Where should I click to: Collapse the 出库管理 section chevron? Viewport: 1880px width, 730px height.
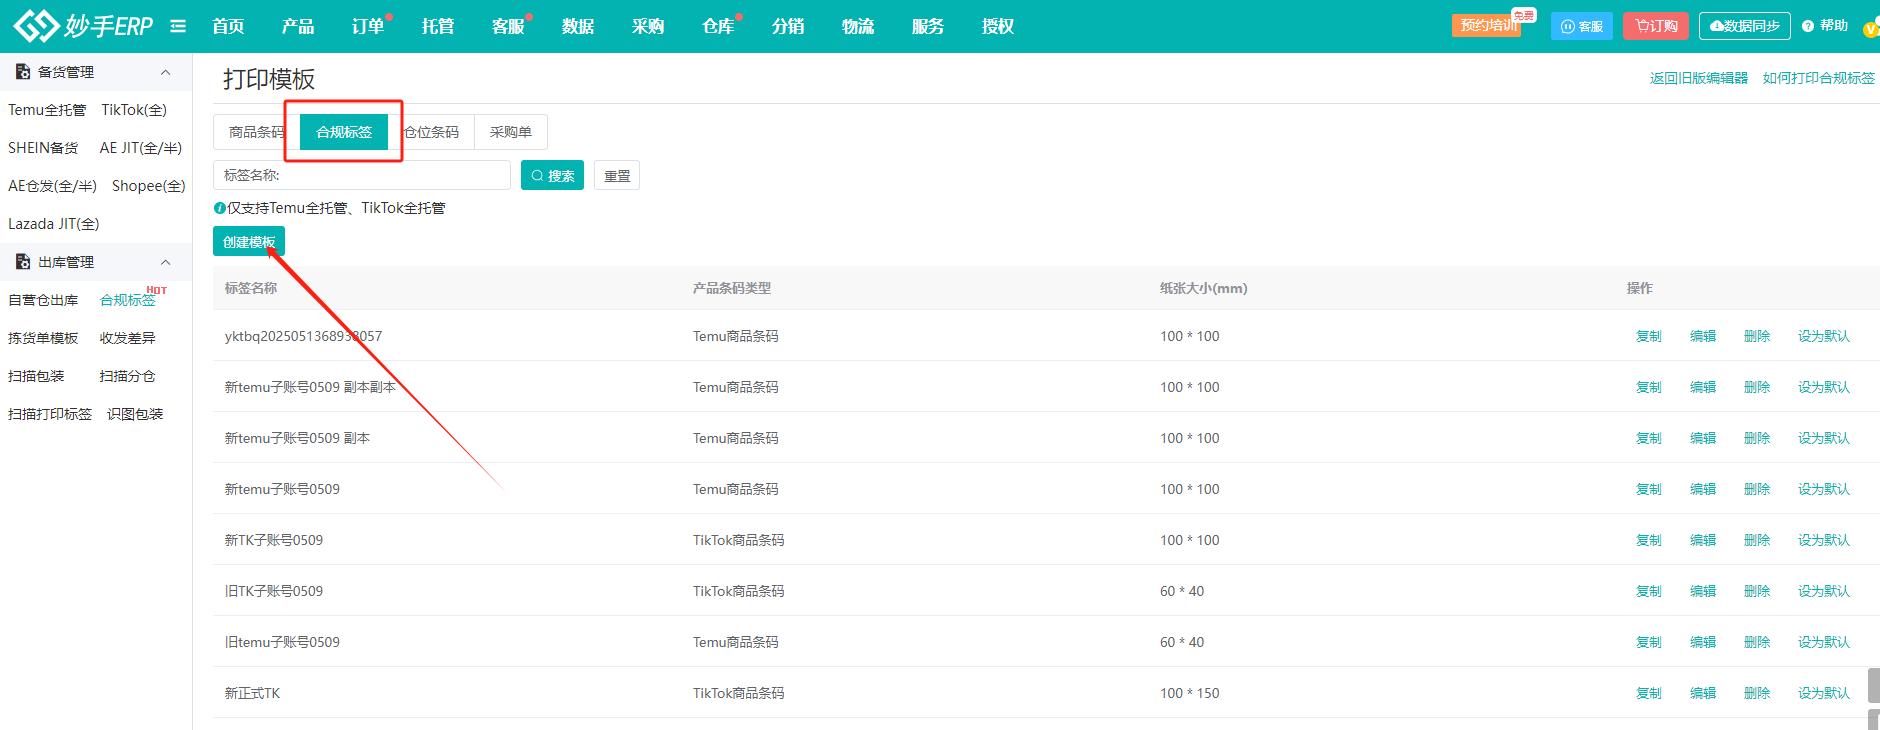[166, 262]
